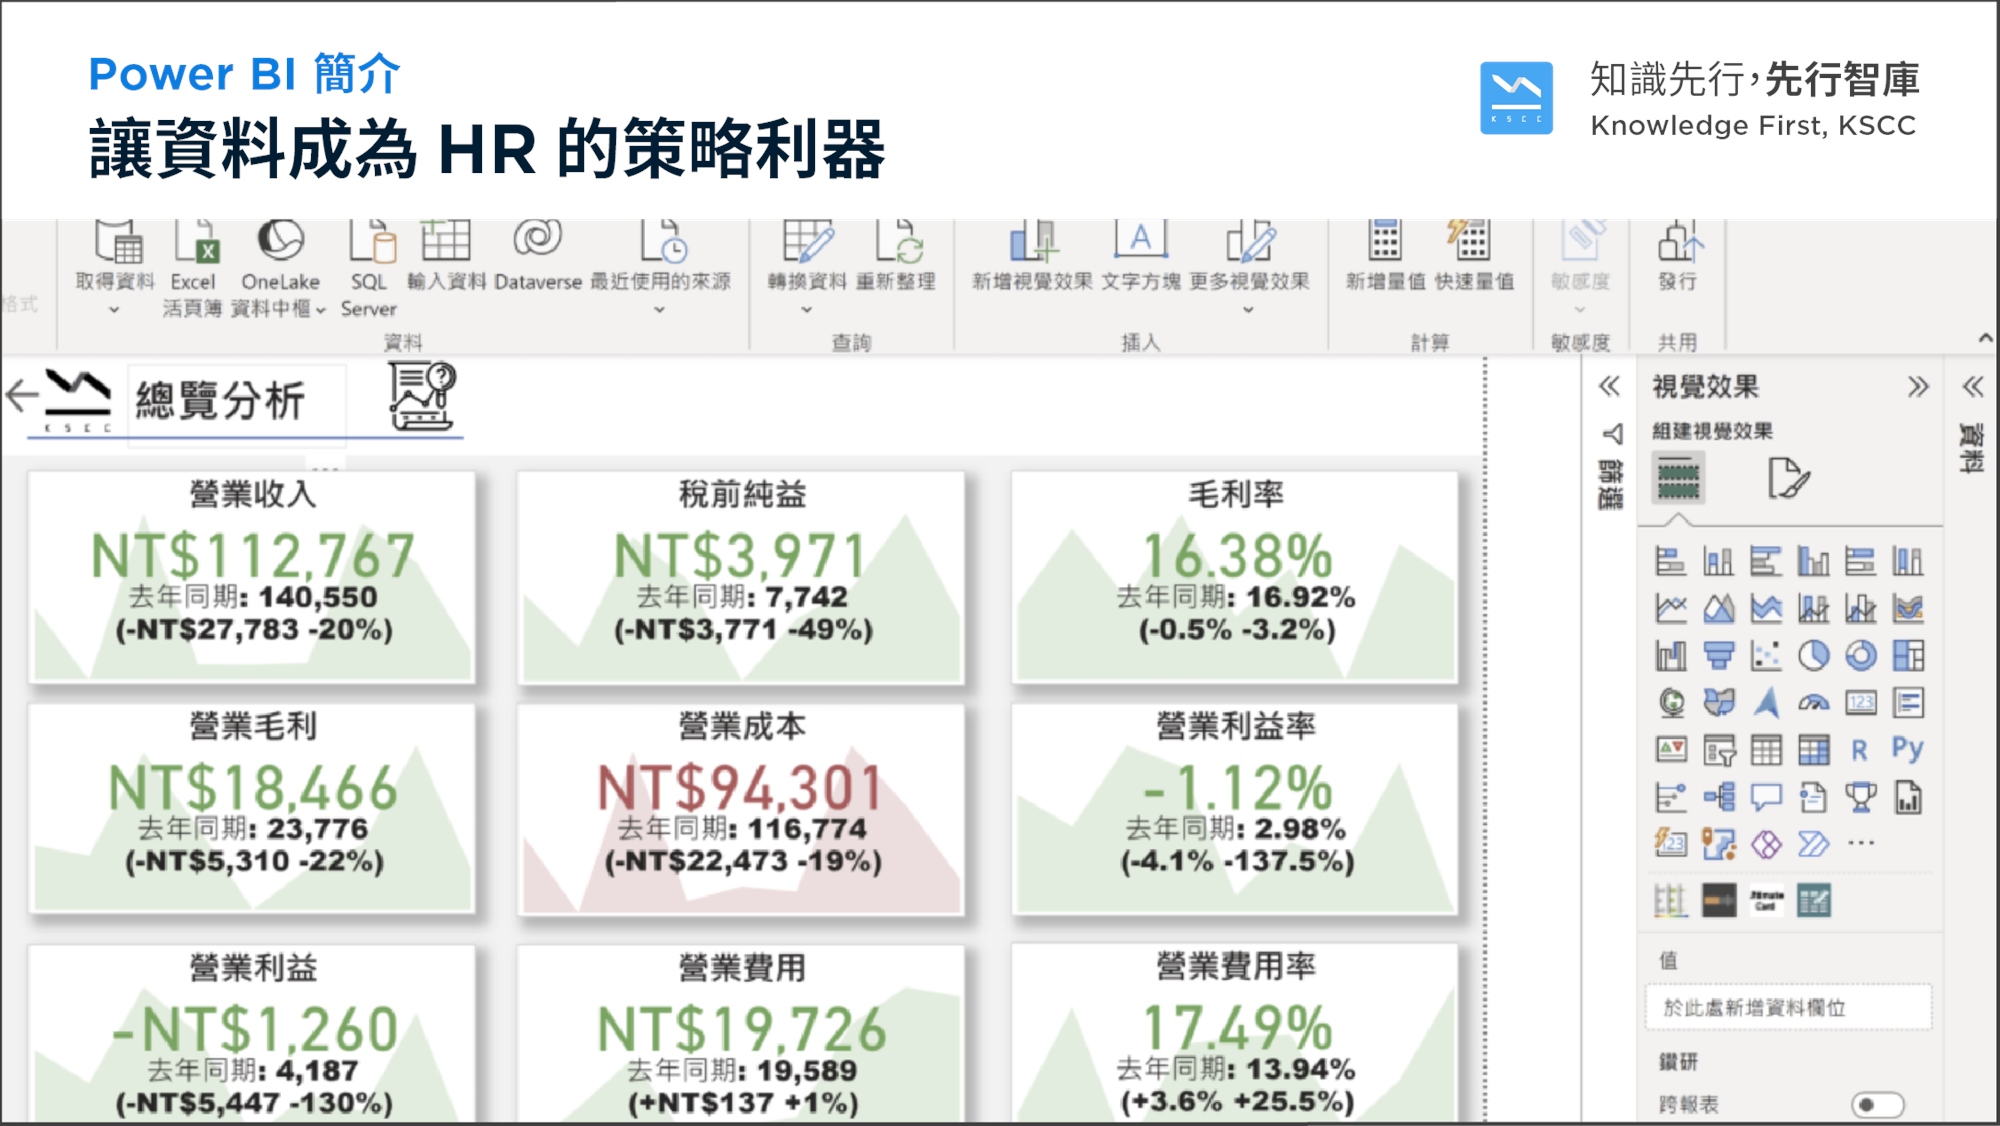
Task: Select the trophy metrics visual
Action: tap(1860, 797)
